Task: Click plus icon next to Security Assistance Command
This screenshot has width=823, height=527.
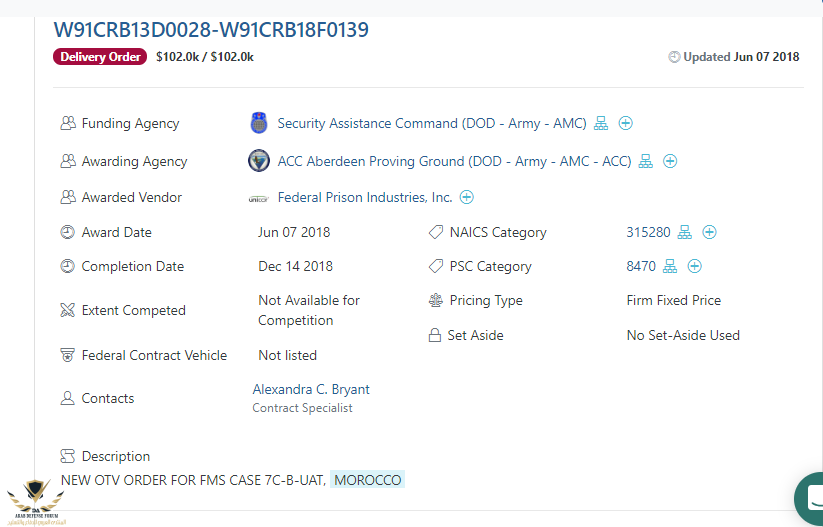Action: coord(625,123)
